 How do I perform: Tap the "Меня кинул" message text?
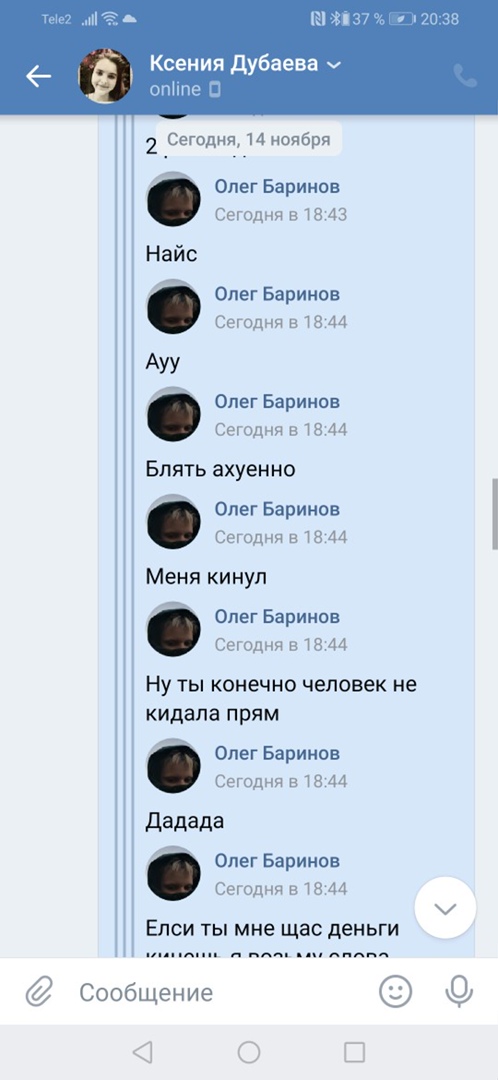coord(206,577)
